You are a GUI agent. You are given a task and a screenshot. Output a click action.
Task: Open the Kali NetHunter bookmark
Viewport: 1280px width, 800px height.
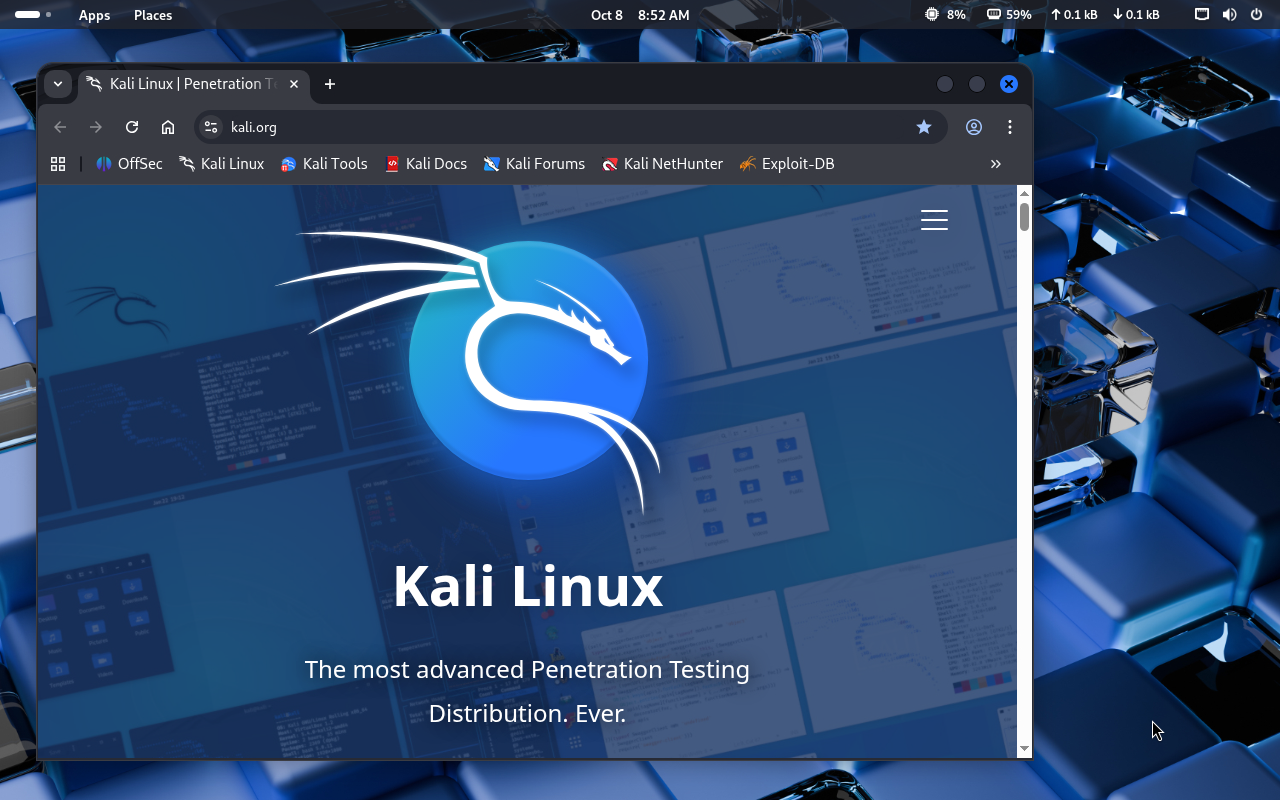coord(662,164)
